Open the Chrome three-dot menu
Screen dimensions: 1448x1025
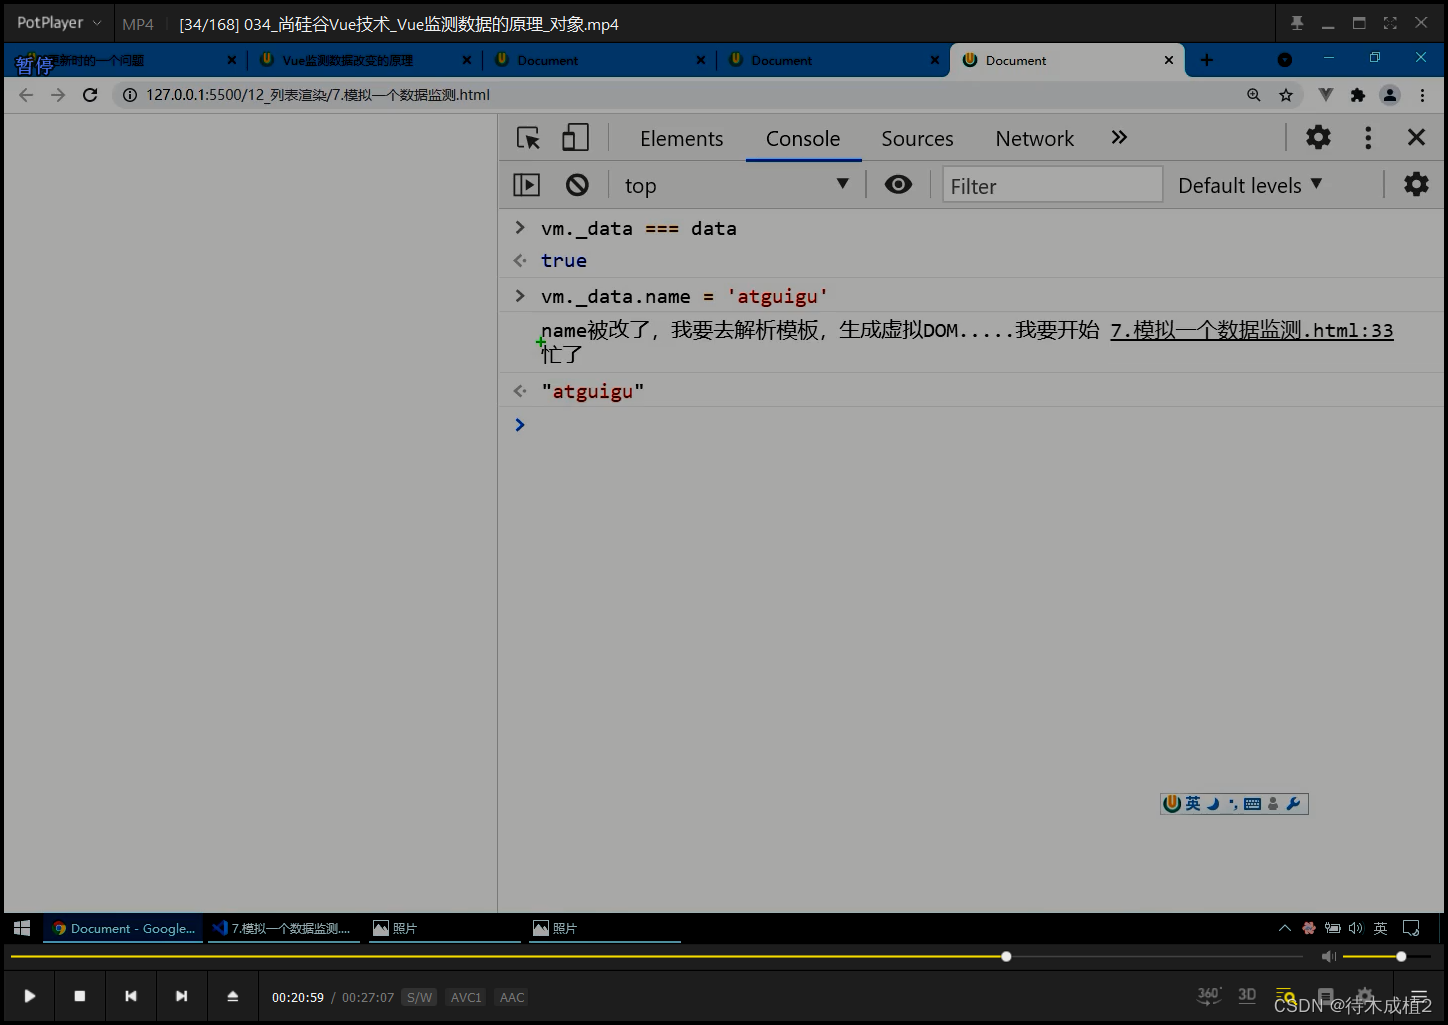[1422, 95]
